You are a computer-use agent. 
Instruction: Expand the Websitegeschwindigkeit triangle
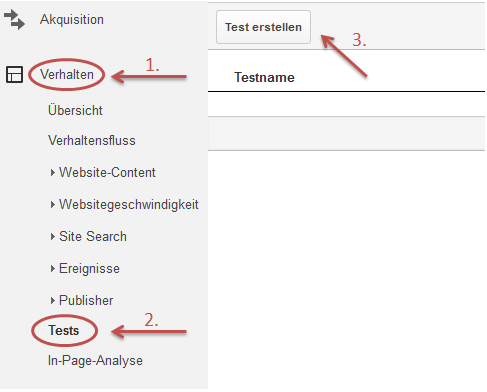click(53, 205)
